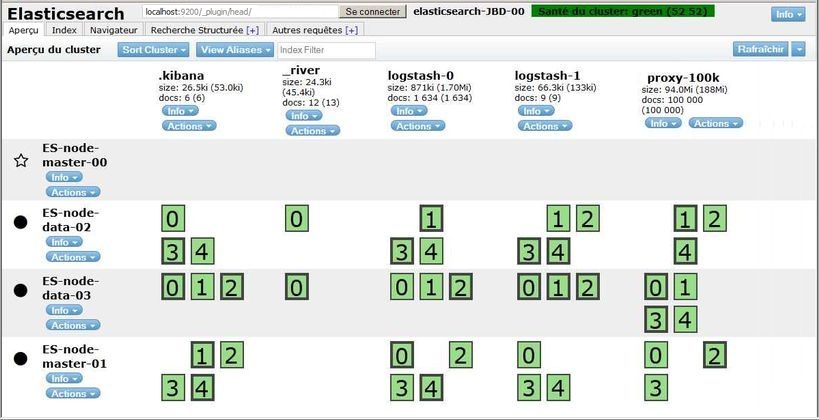Open Info dropdown for proxy-100k index
This screenshot has height=420, width=819.
pyautogui.click(x=662, y=123)
